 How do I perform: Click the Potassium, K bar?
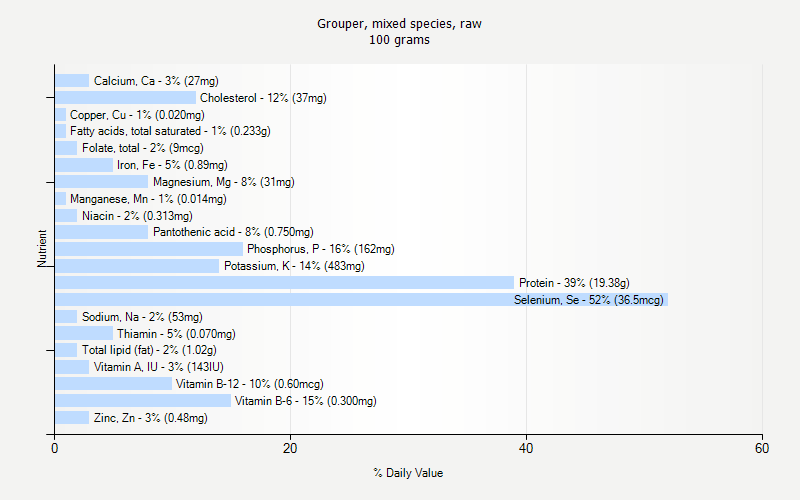[x=136, y=266]
